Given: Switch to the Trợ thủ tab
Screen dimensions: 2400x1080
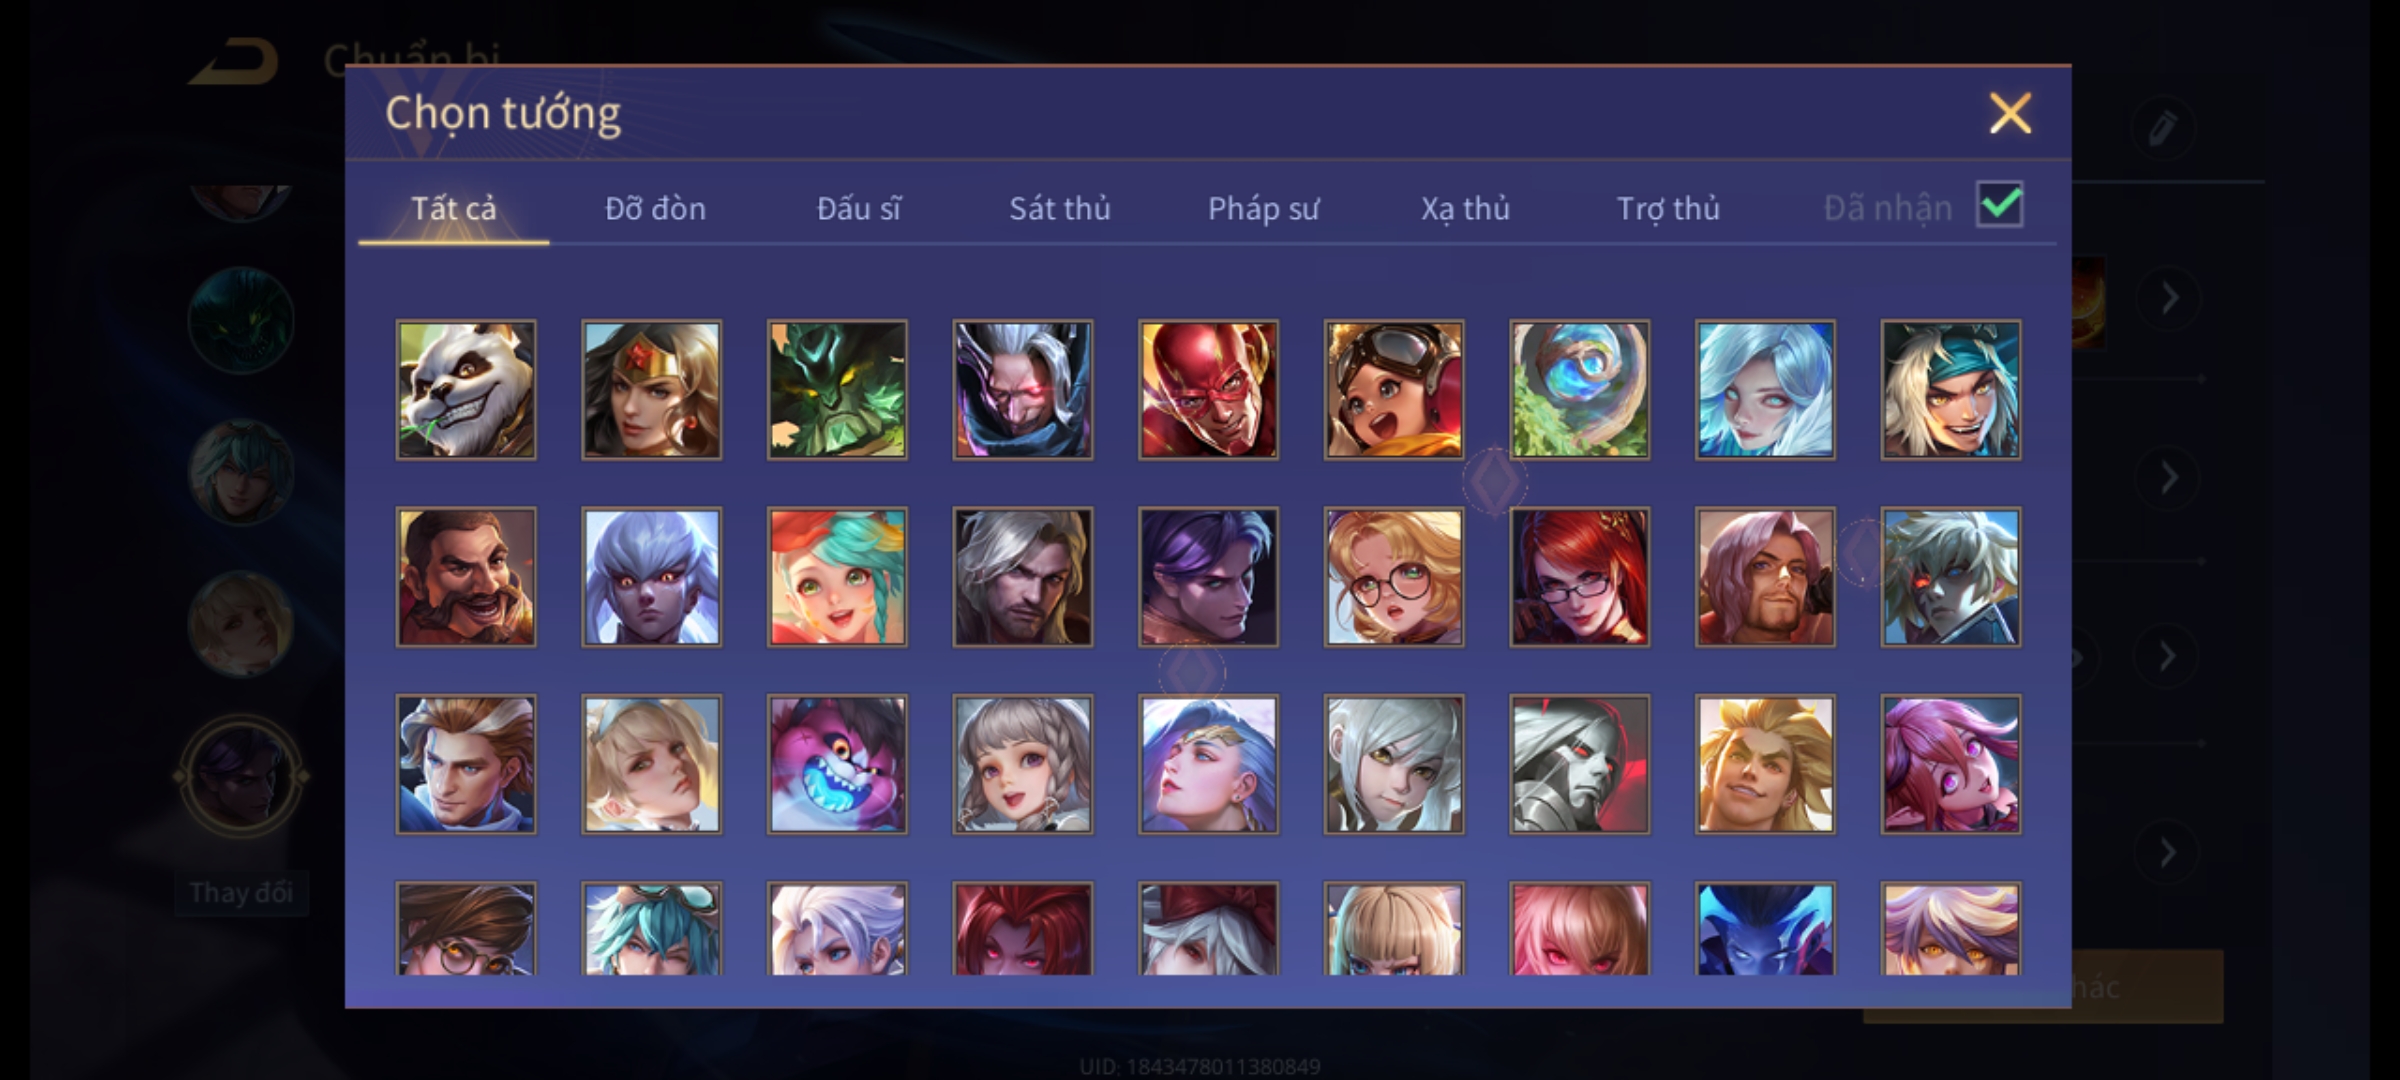Looking at the screenshot, I should coord(1668,208).
